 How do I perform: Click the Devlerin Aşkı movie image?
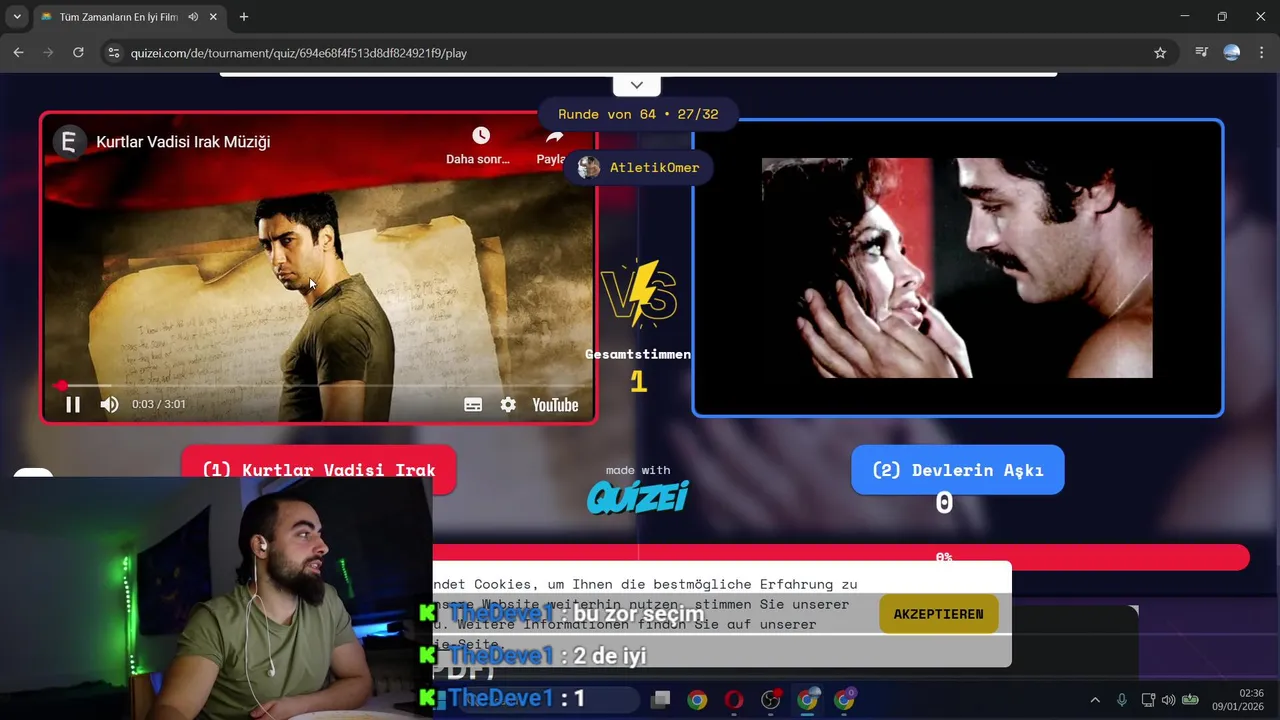[x=957, y=268]
